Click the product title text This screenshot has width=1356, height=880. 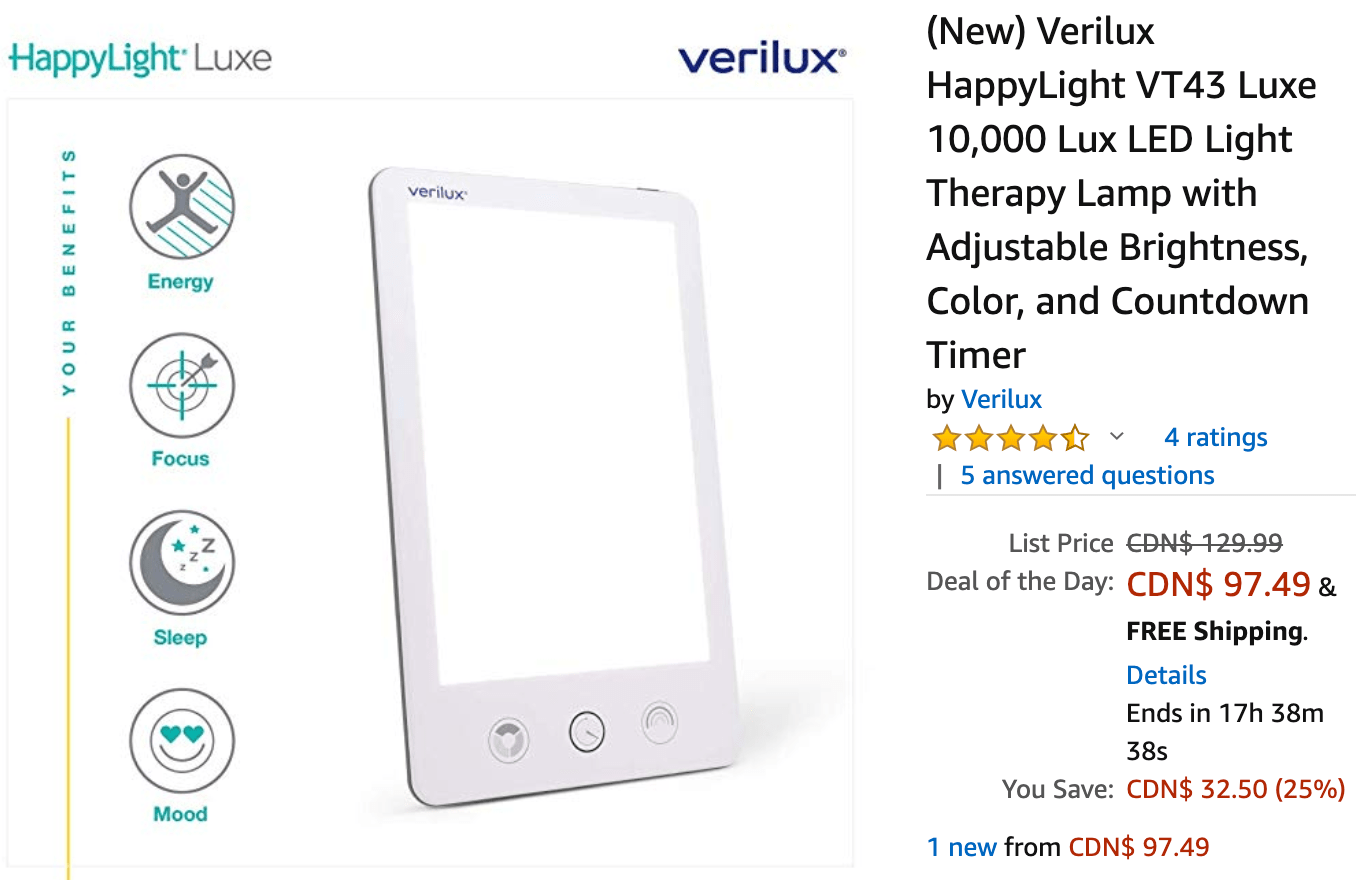(1121, 193)
